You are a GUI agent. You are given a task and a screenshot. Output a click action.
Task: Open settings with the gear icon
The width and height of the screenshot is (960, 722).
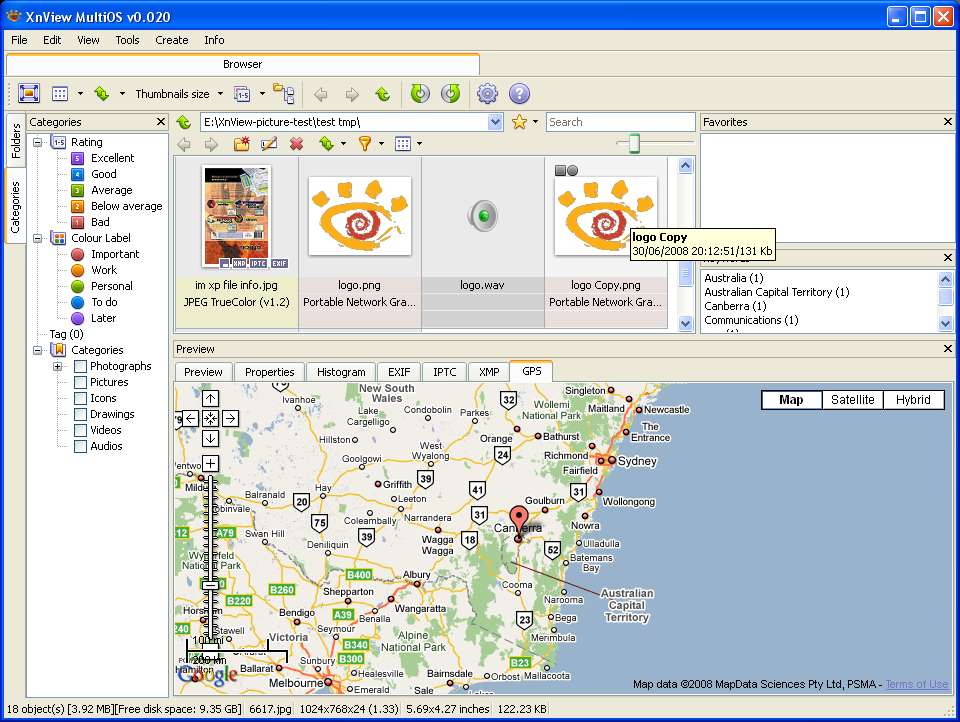click(487, 94)
